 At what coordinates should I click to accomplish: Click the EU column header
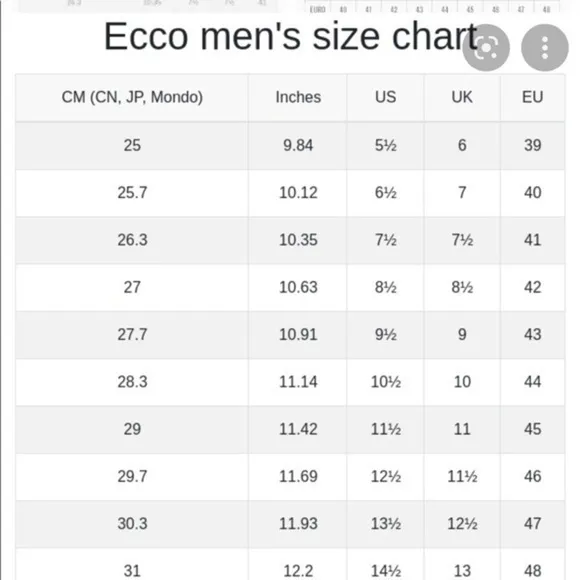click(533, 98)
